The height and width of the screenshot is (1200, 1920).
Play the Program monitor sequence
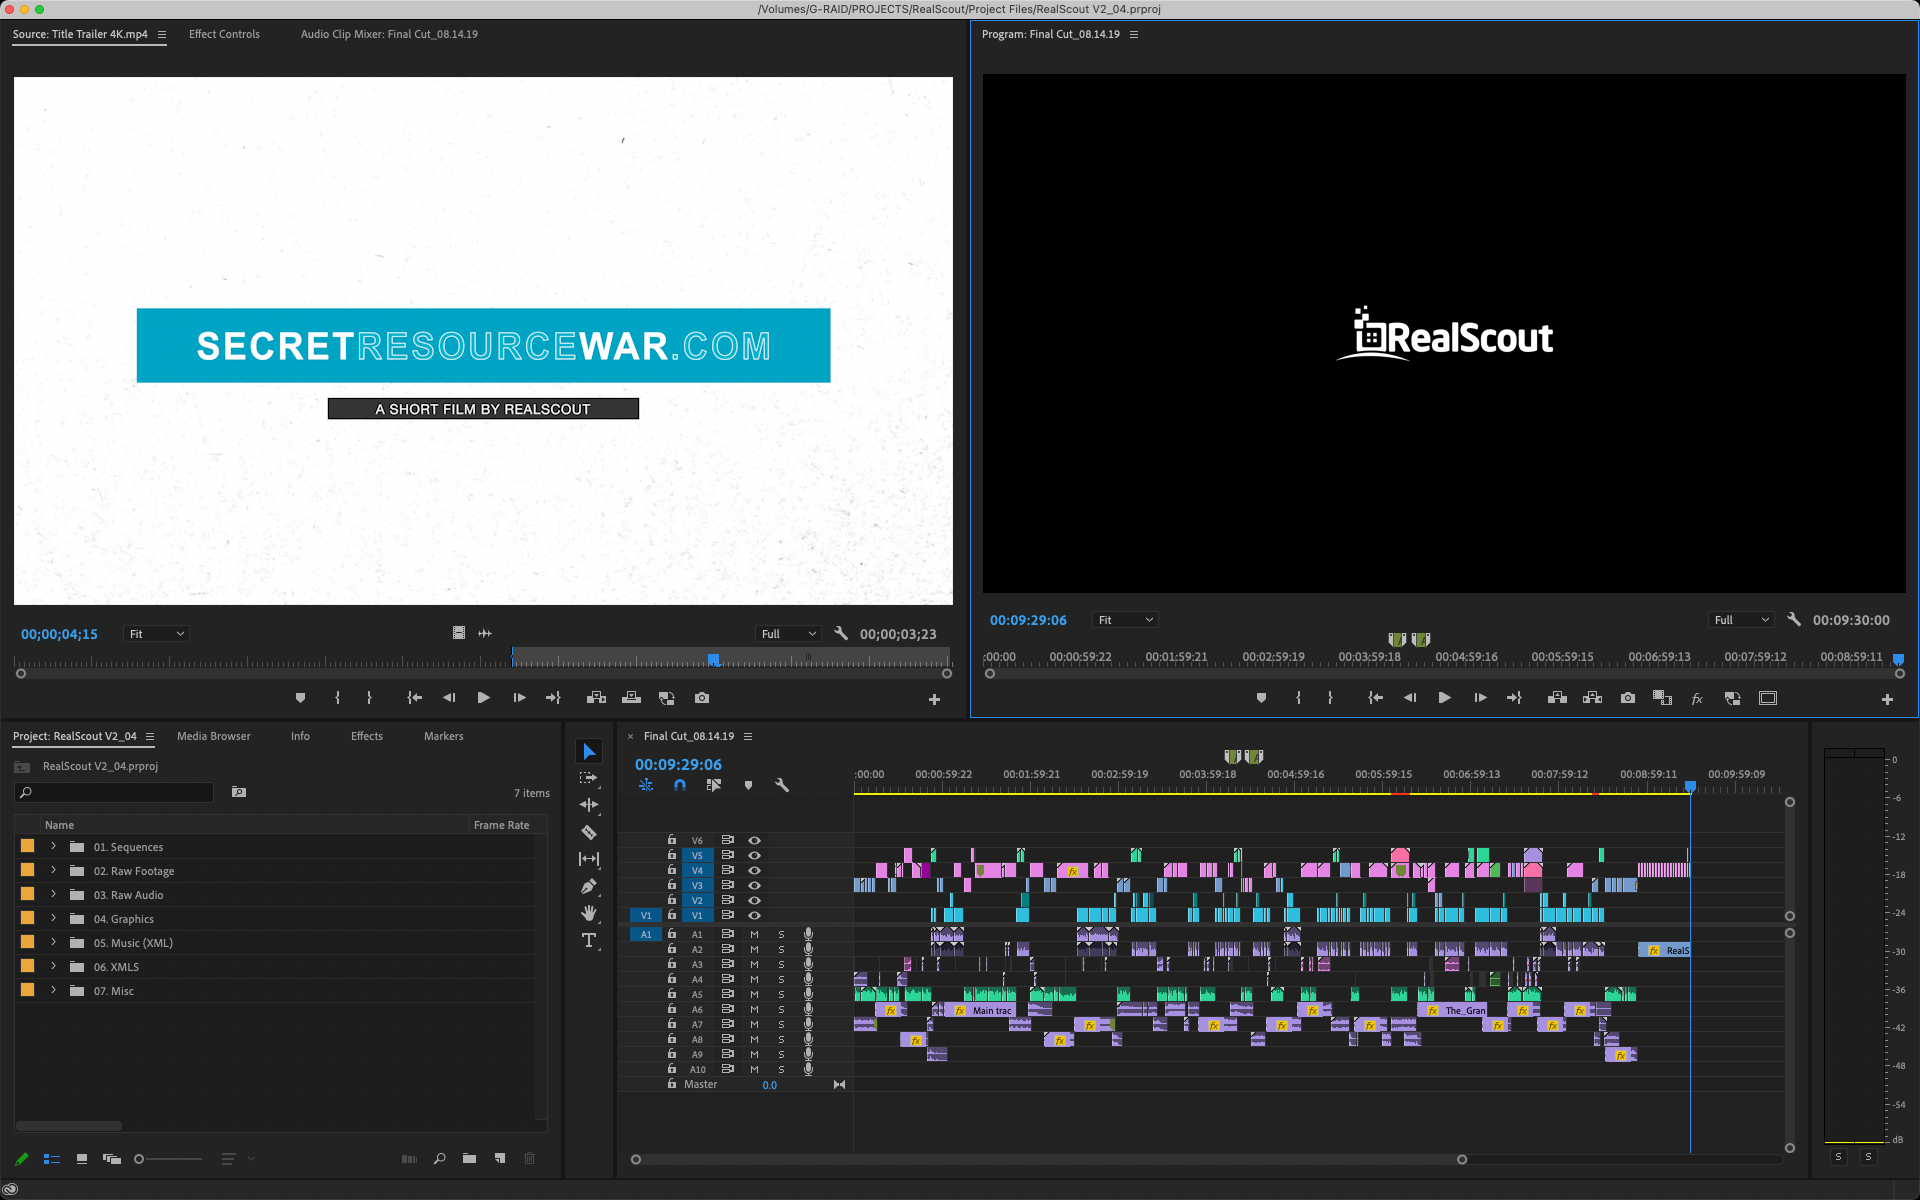coord(1444,698)
